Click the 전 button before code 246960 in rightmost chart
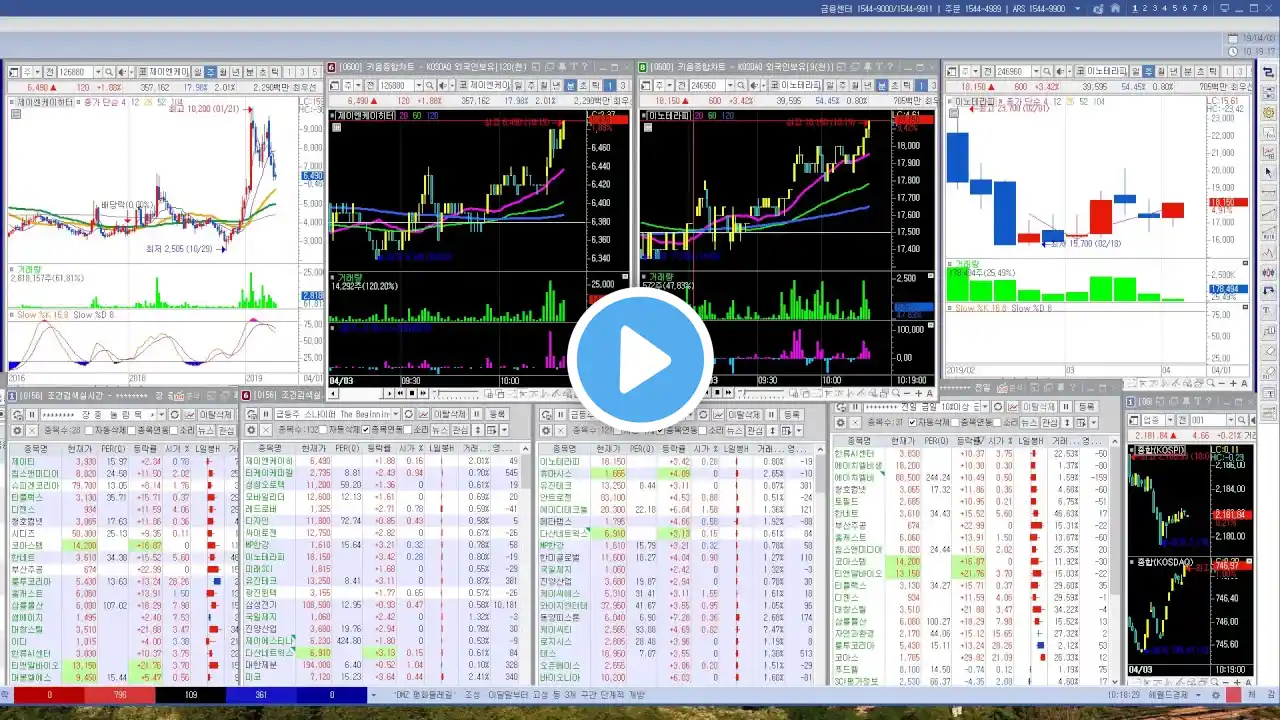Viewport: 1280px width, 720px height. (x=988, y=72)
